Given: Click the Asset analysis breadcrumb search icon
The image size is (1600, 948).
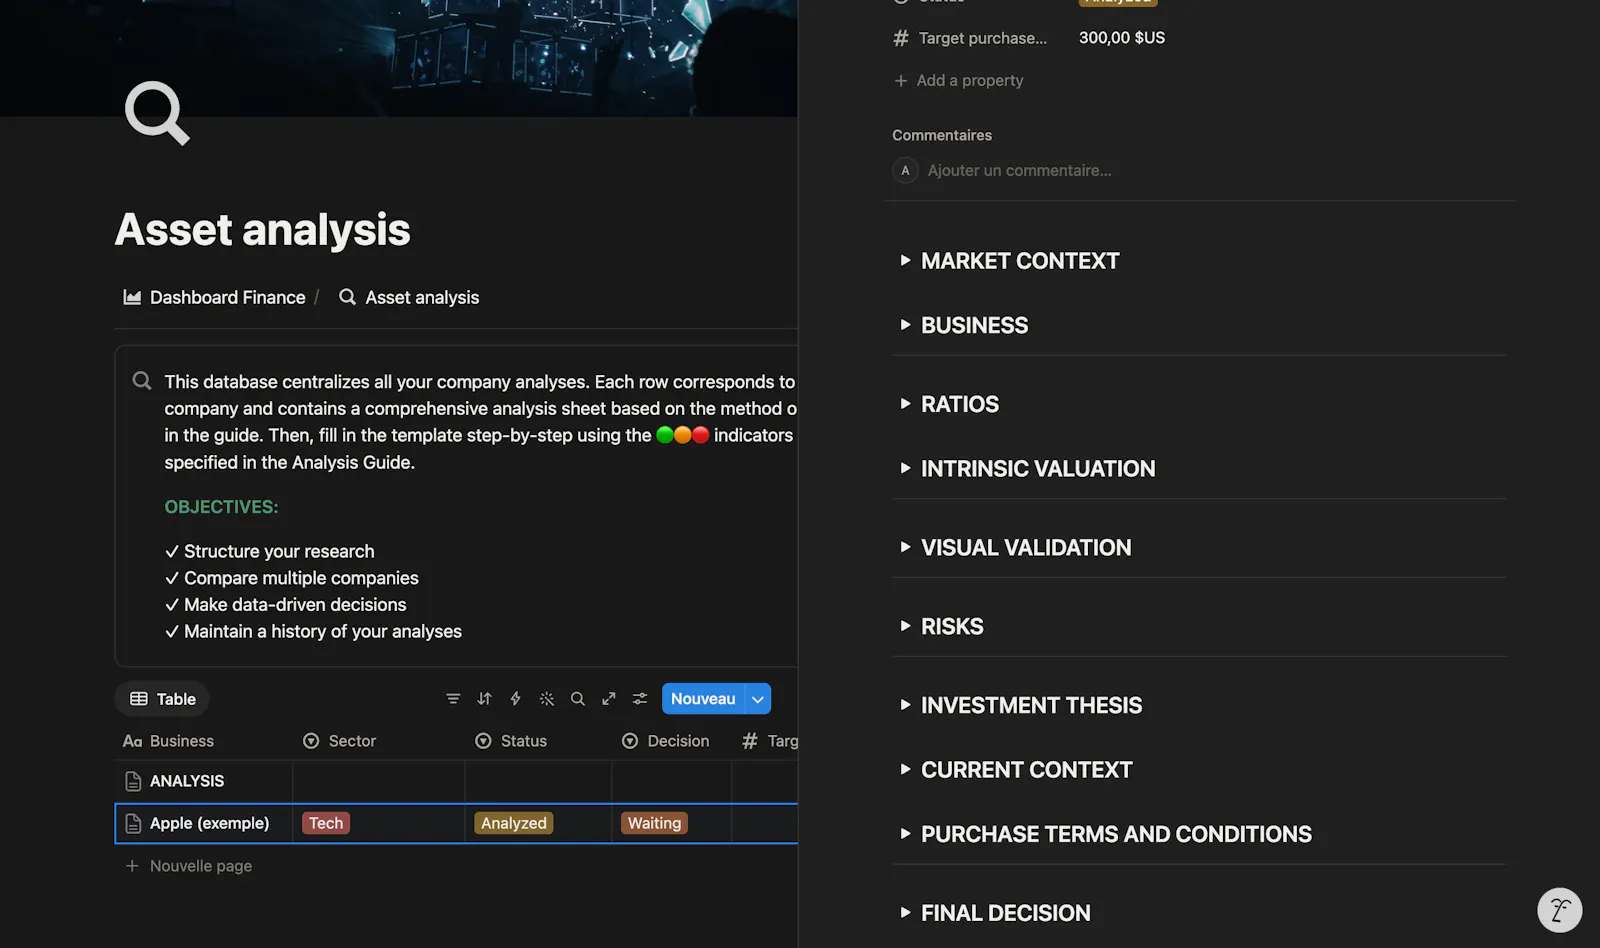Looking at the screenshot, I should [347, 297].
